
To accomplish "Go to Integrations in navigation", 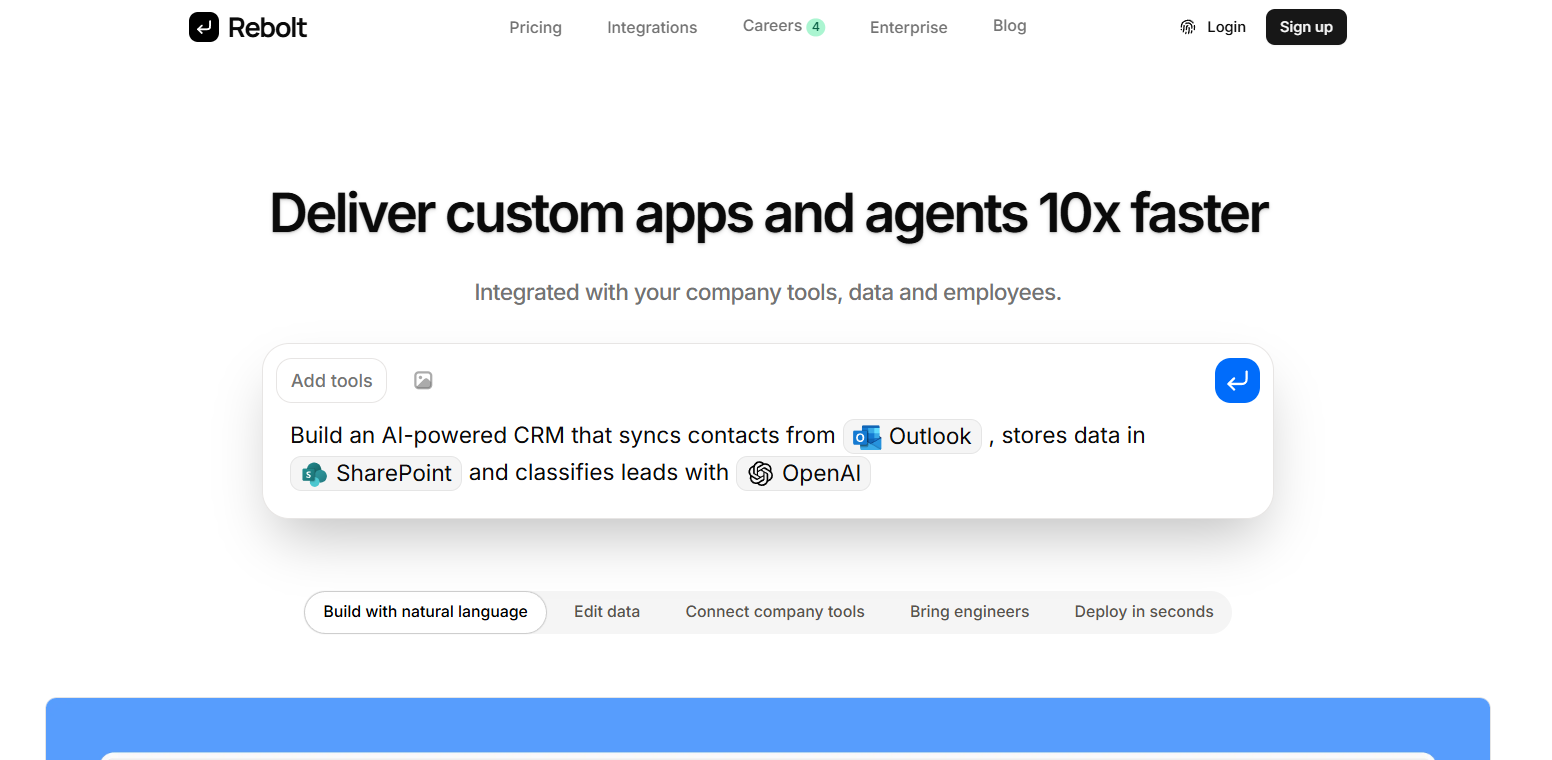I will point(652,27).
